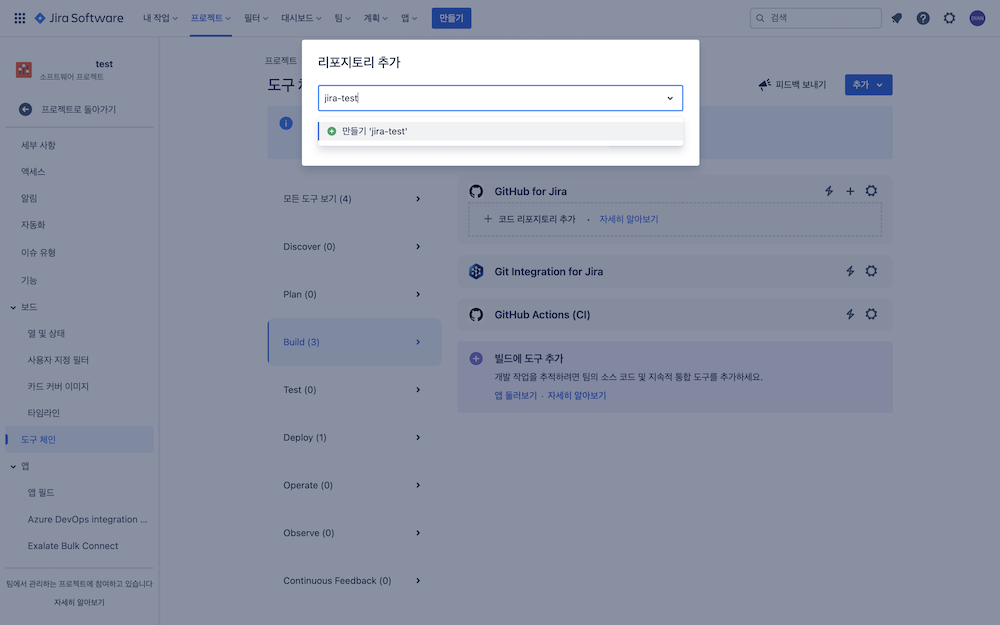1000x625 pixels.
Task: Open notifications bell icon
Action: 897,18
